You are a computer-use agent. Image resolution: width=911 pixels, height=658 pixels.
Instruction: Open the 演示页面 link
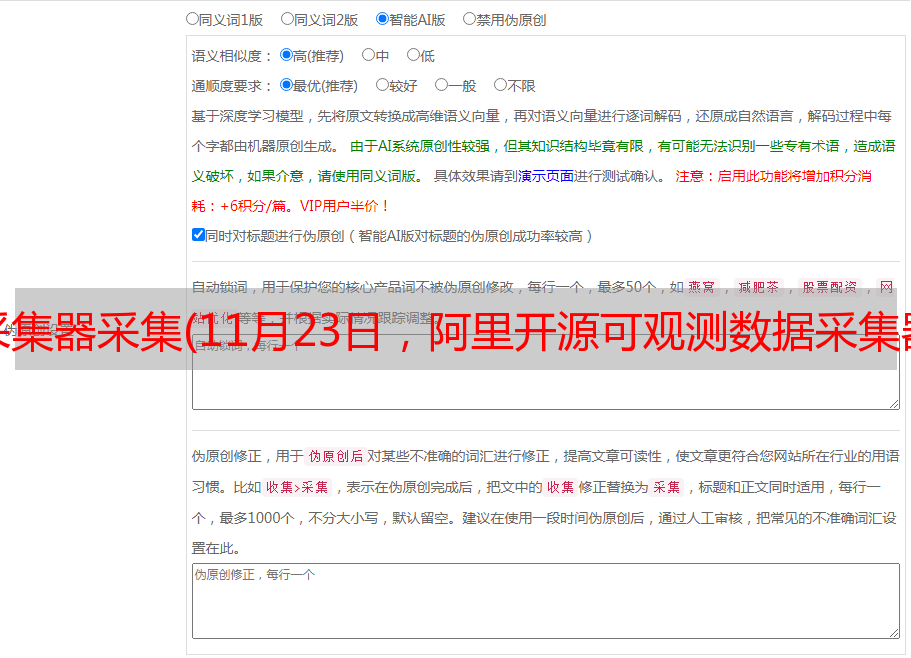click(x=546, y=176)
